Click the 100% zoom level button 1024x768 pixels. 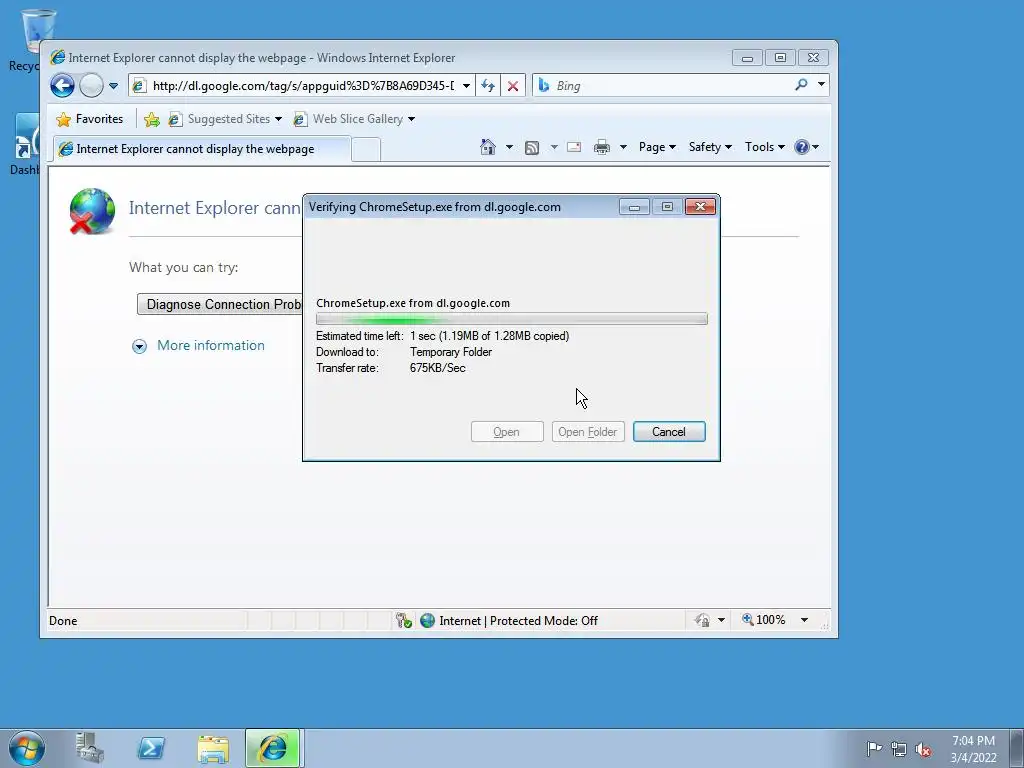(763, 620)
